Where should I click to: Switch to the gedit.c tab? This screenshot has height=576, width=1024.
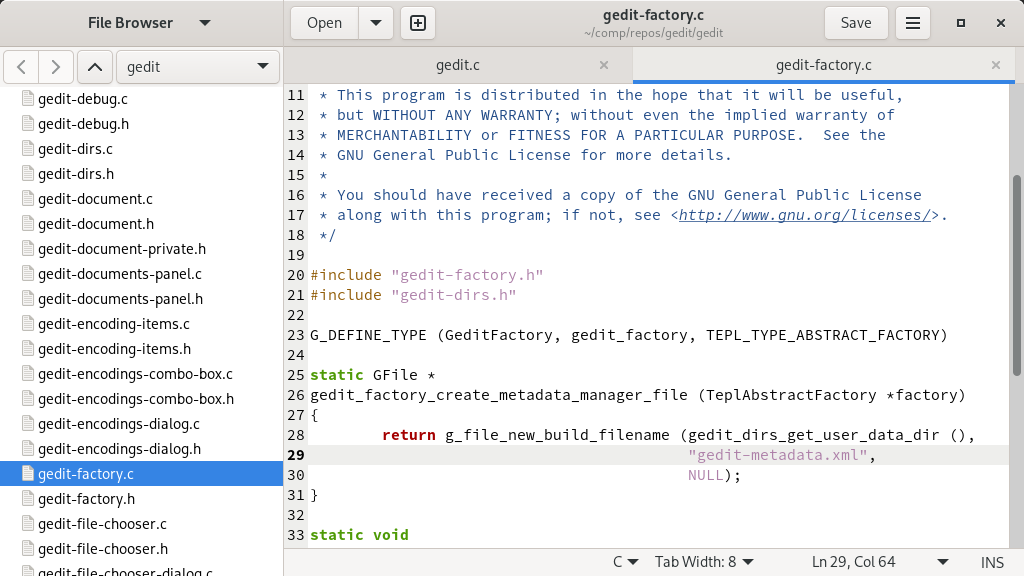click(x=458, y=65)
